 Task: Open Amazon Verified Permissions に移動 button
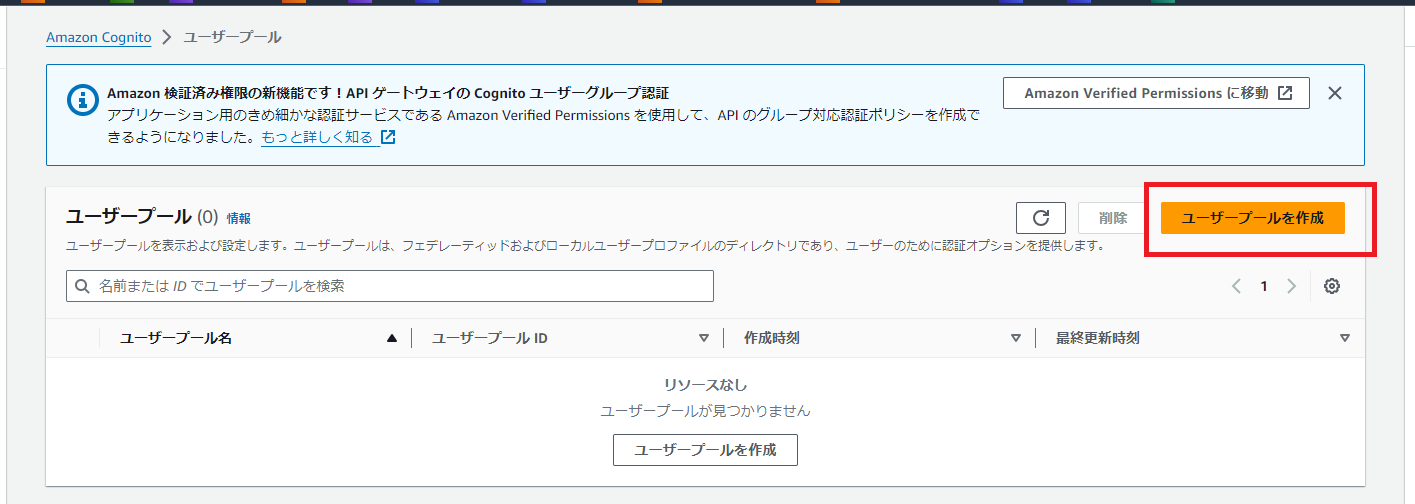1156,93
